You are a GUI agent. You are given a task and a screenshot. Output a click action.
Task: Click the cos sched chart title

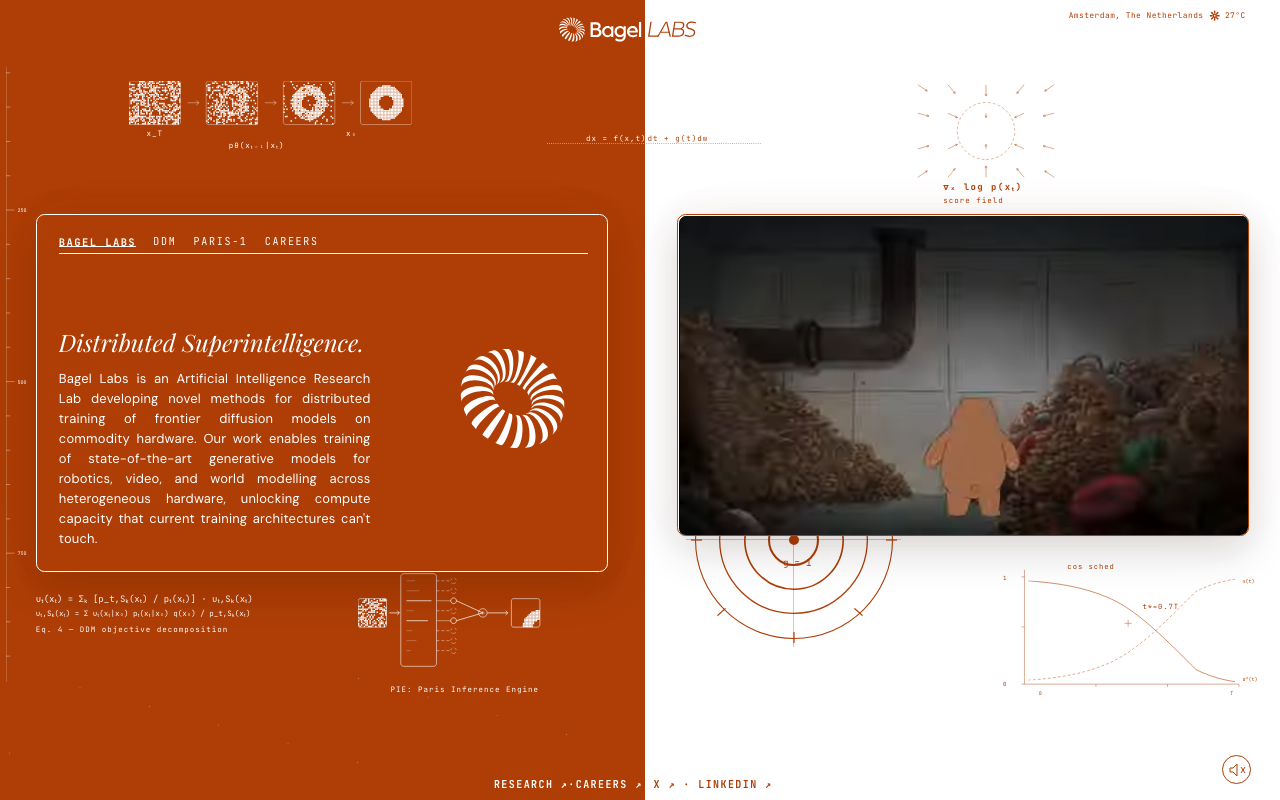tap(1090, 567)
